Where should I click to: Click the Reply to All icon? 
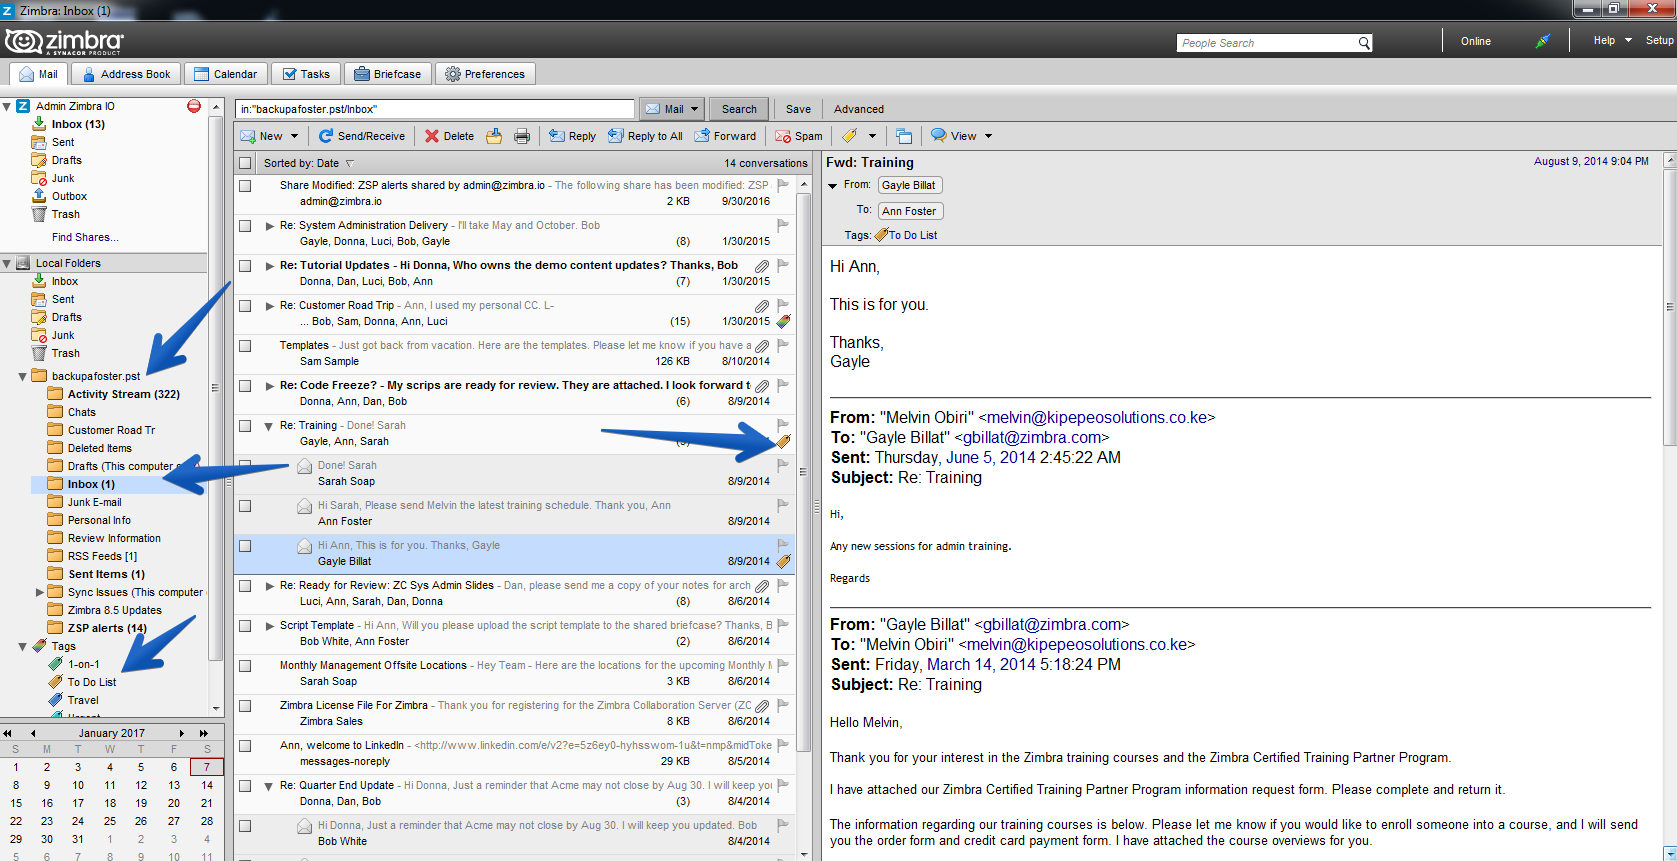[x=616, y=136]
